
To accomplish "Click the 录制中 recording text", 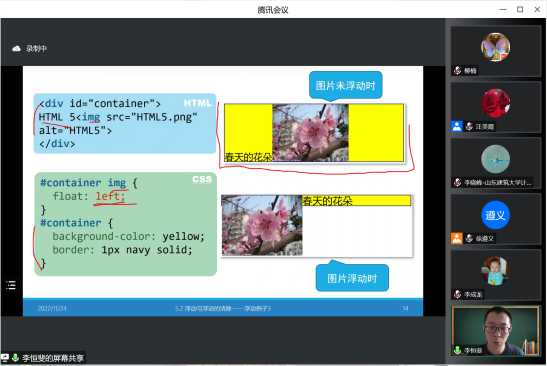I will [36, 48].
